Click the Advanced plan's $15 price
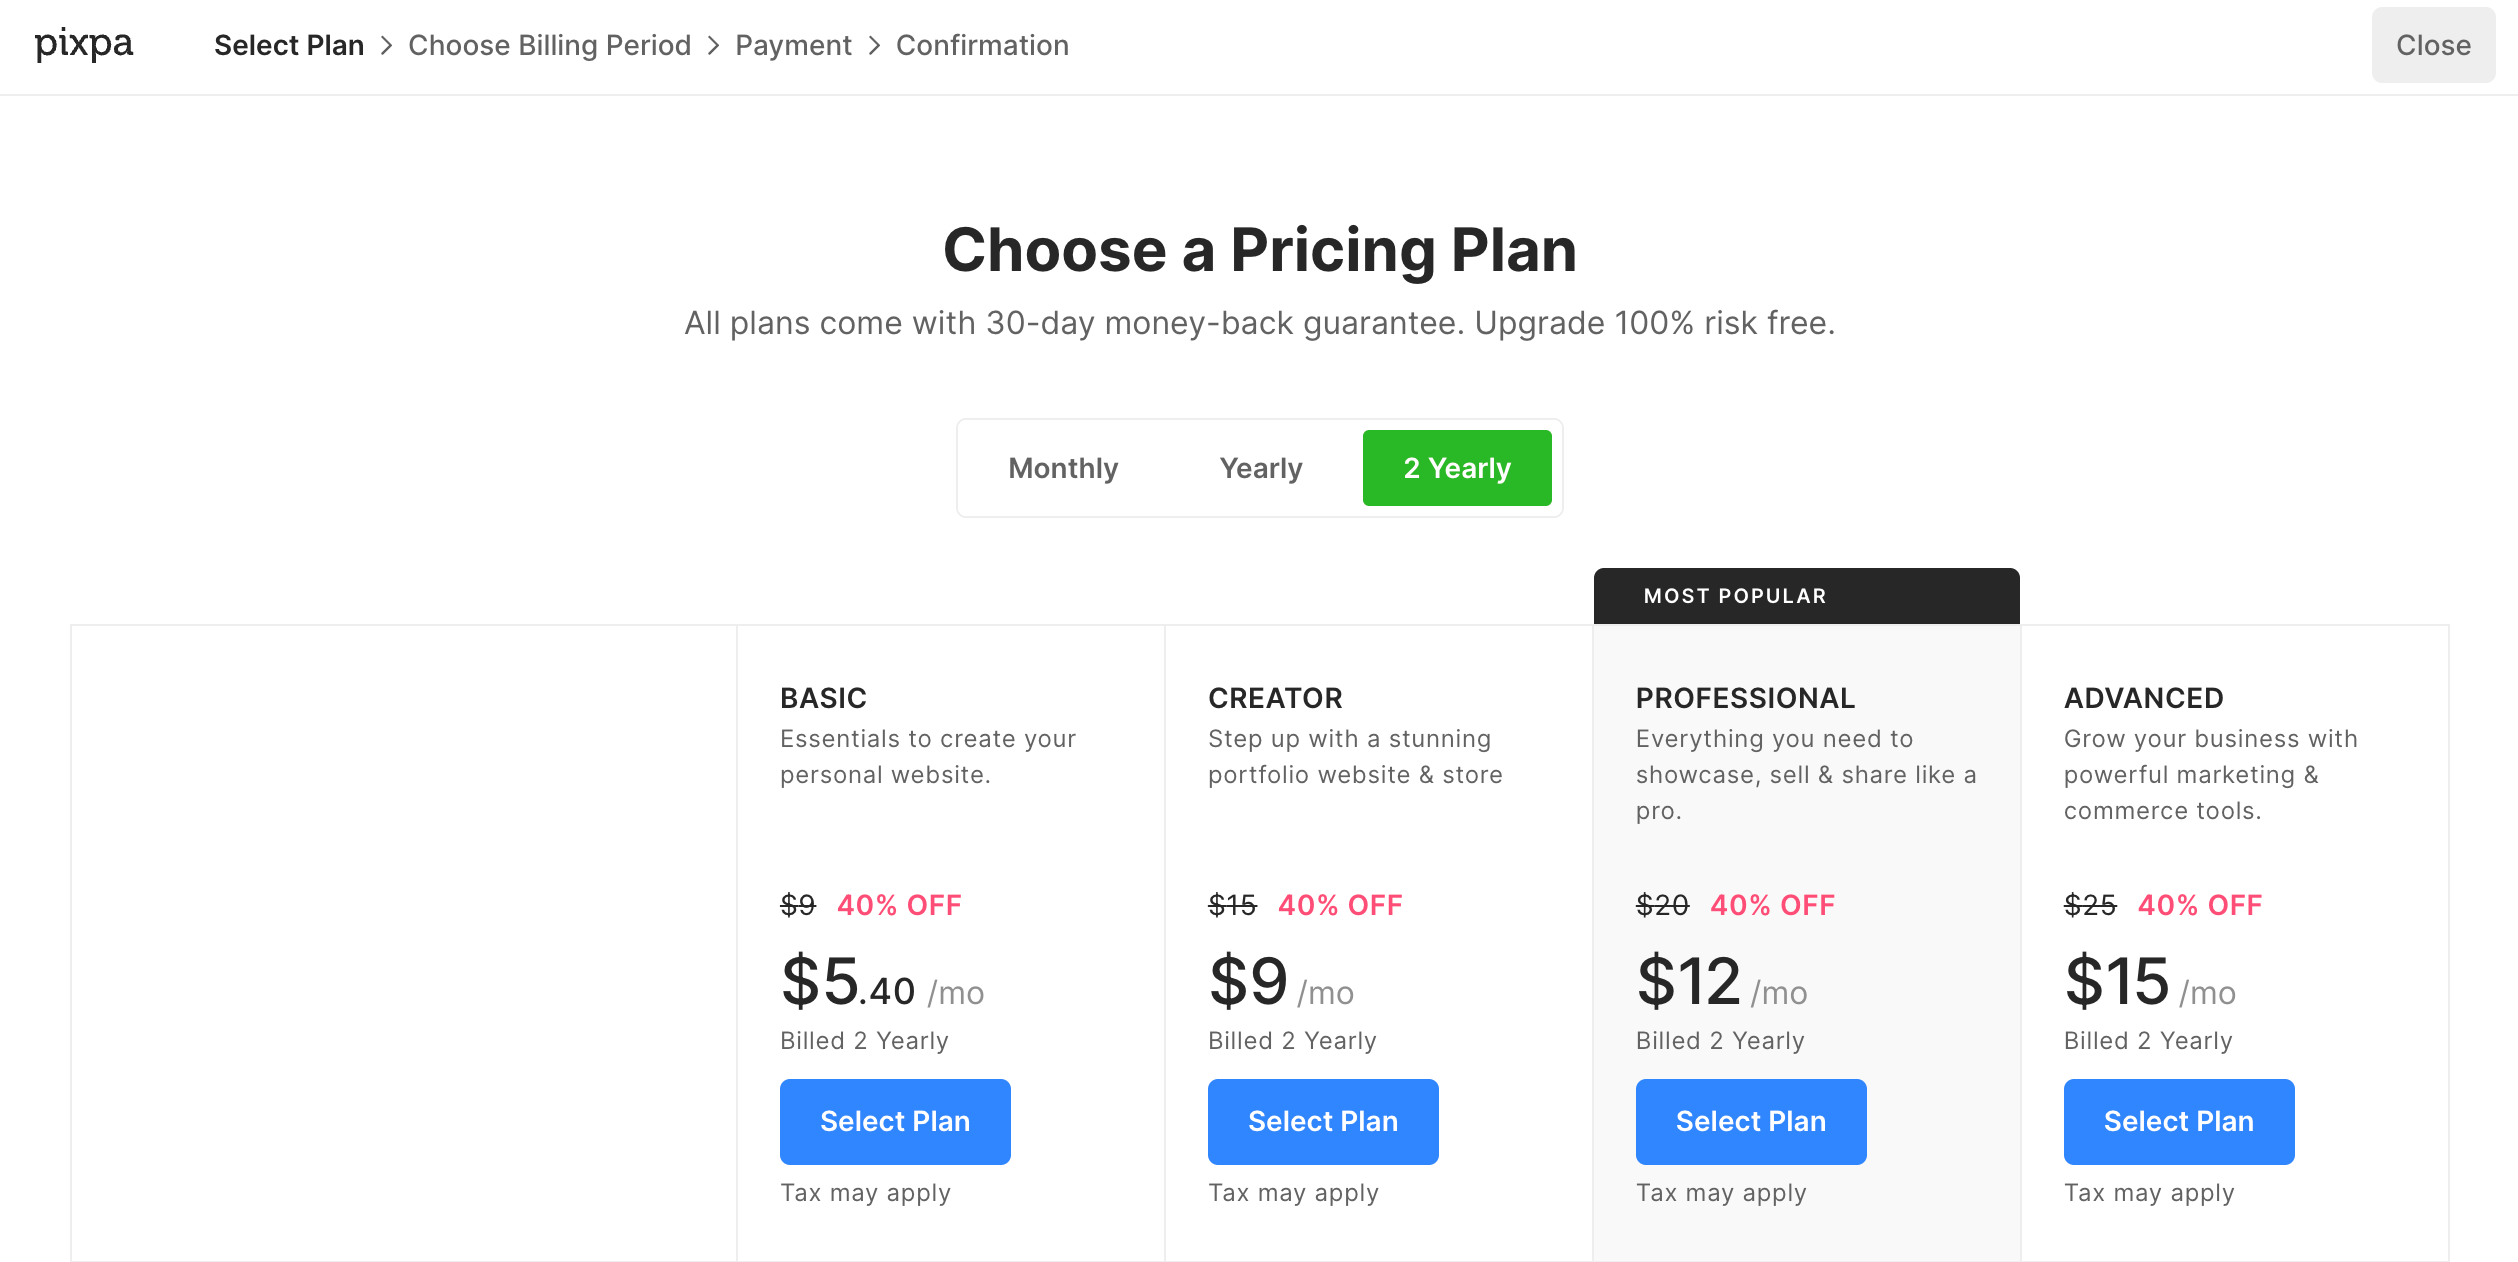 coord(2117,982)
